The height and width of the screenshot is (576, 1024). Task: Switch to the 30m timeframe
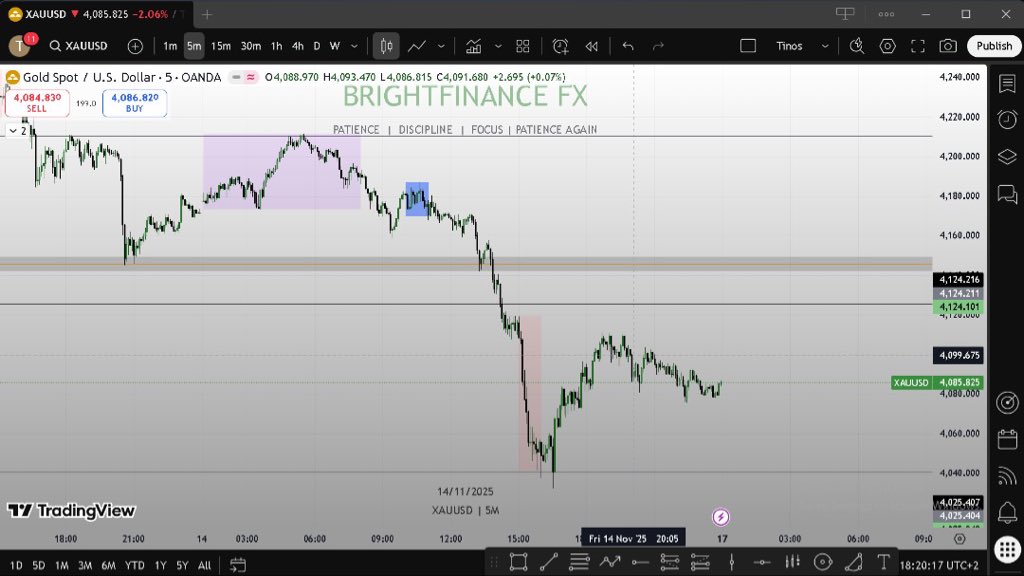pos(251,46)
